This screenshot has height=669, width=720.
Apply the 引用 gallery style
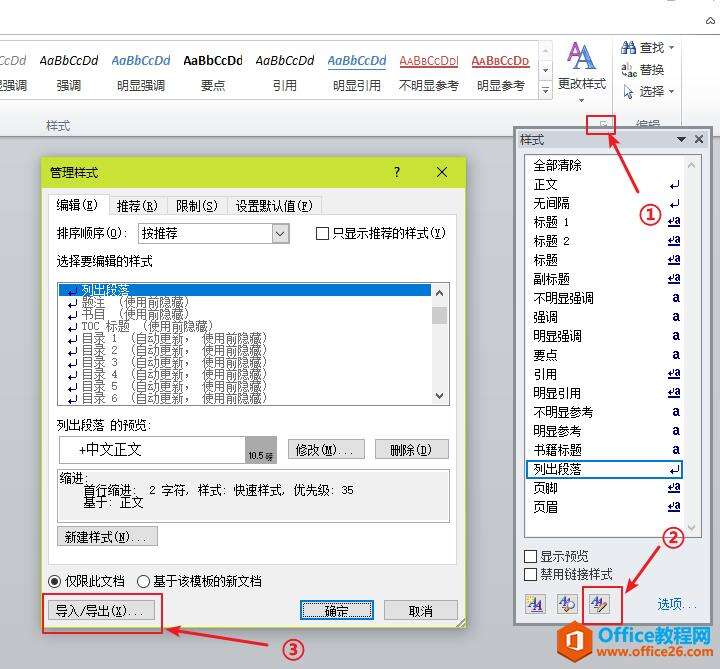(x=285, y=73)
